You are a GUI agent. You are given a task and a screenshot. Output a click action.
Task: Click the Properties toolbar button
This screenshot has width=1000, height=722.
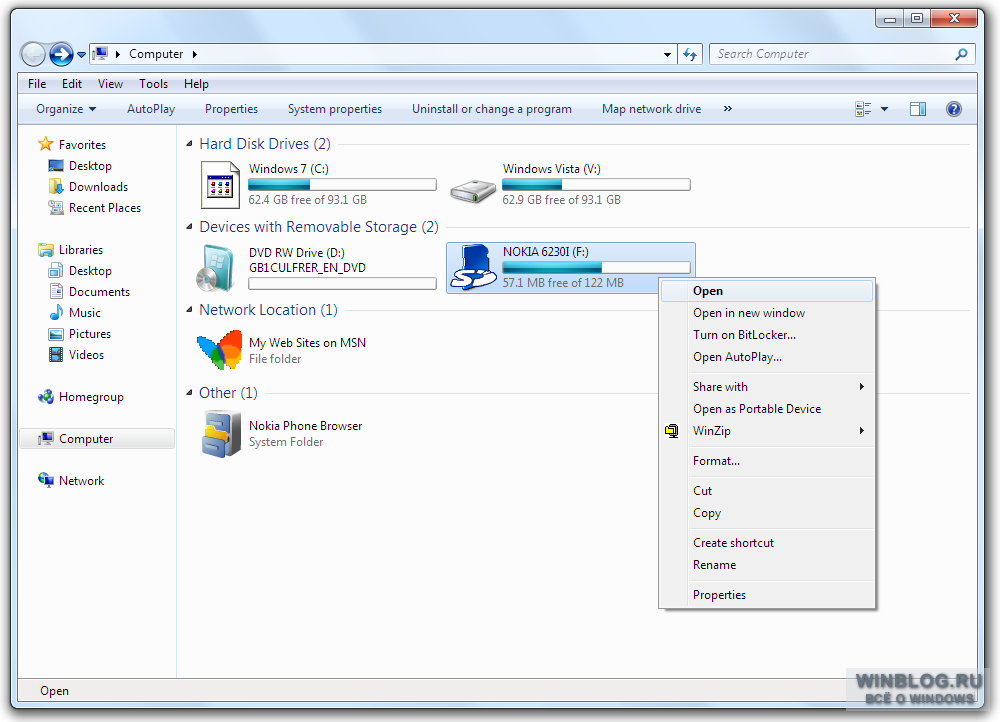click(232, 109)
